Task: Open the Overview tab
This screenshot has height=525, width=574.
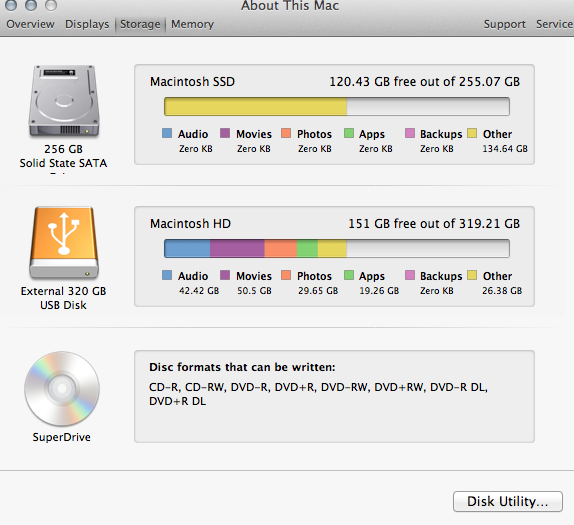Action: click(x=30, y=24)
